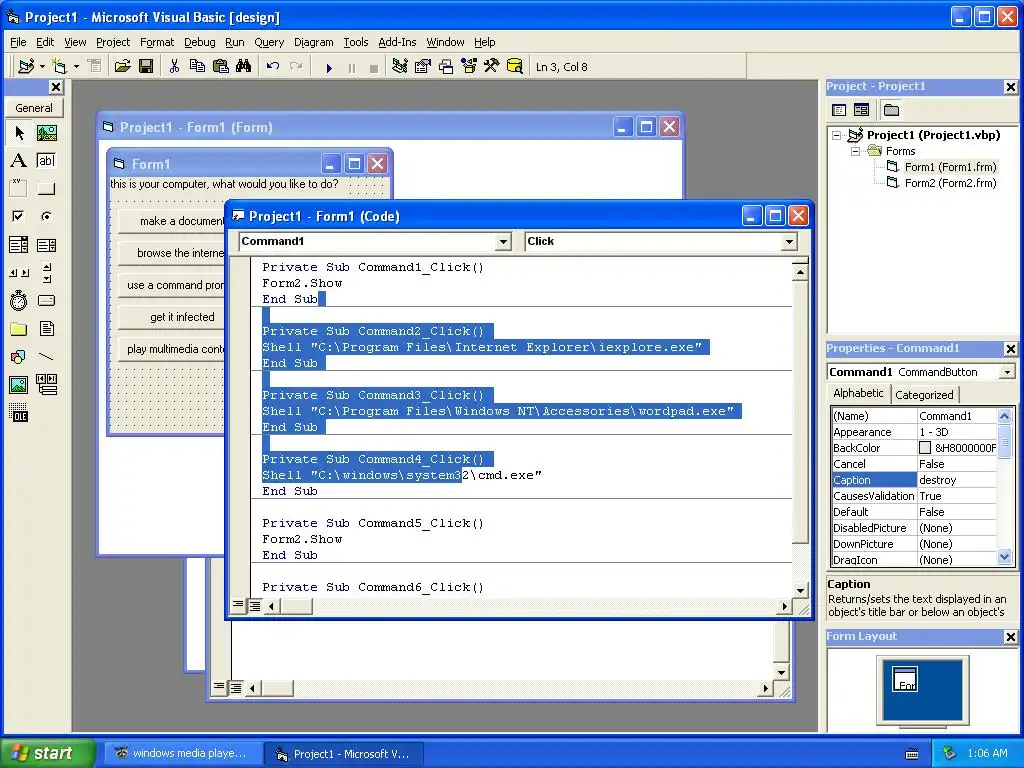Click View Object icon in Project panel
The height and width of the screenshot is (768, 1024).
pyautogui.click(x=861, y=110)
